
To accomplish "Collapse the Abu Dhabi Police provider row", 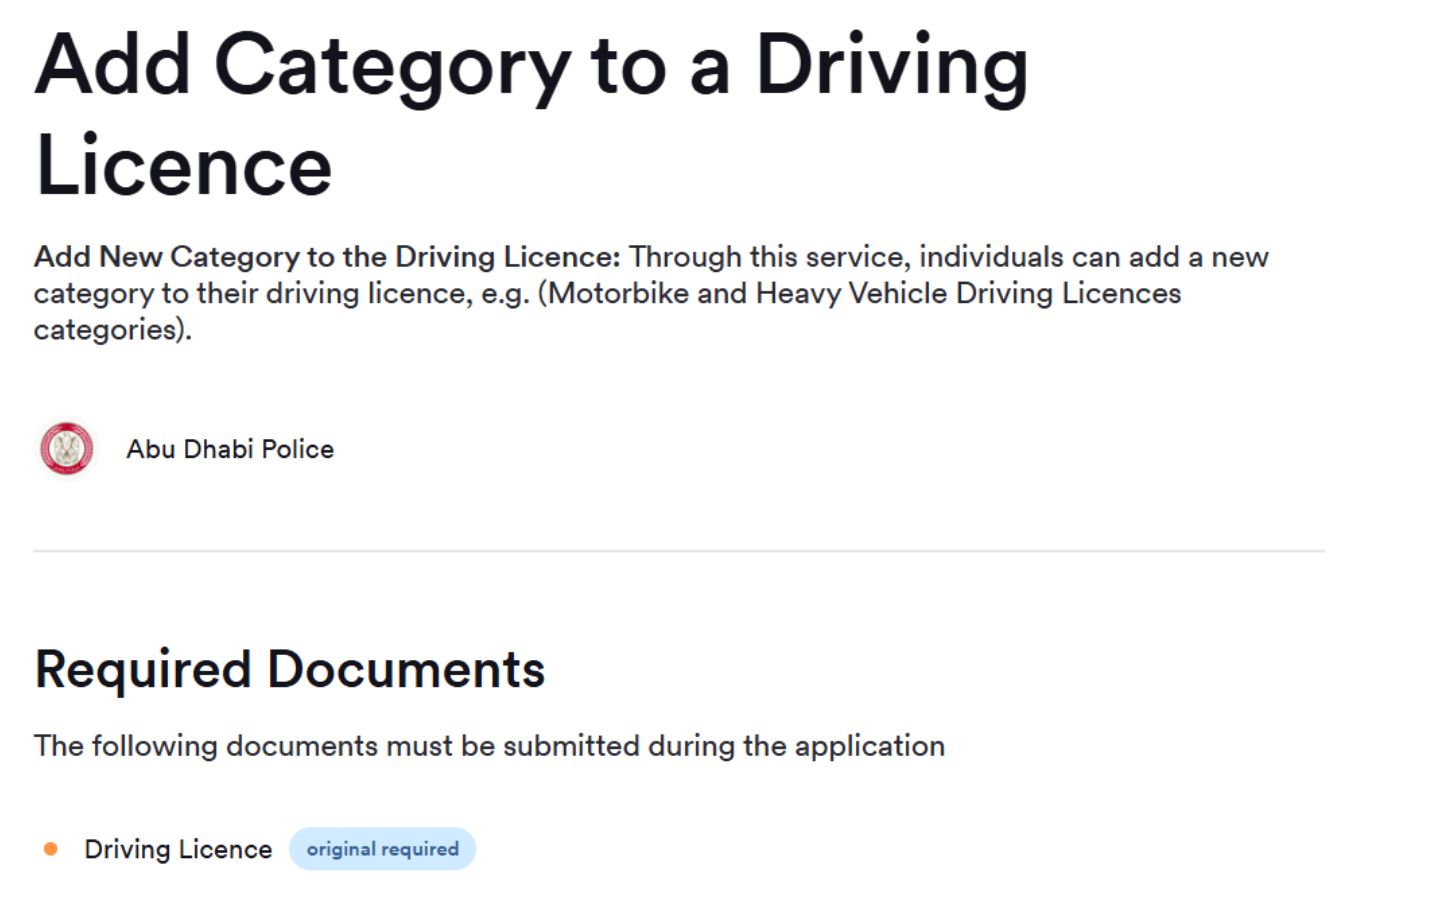I will click(x=230, y=449).
